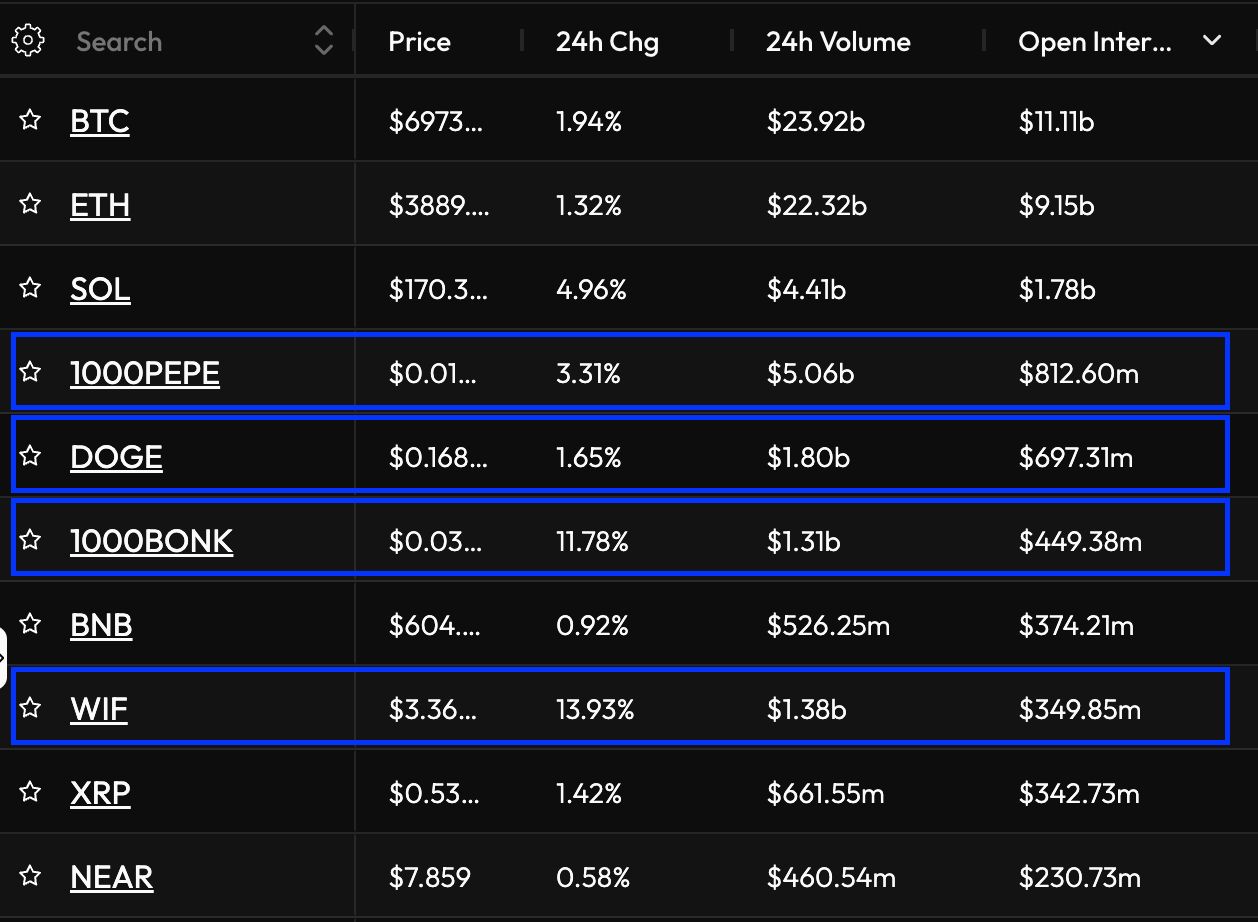Click the star icon beside ETH
Viewport: 1258px width, 922px height.
(29, 203)
